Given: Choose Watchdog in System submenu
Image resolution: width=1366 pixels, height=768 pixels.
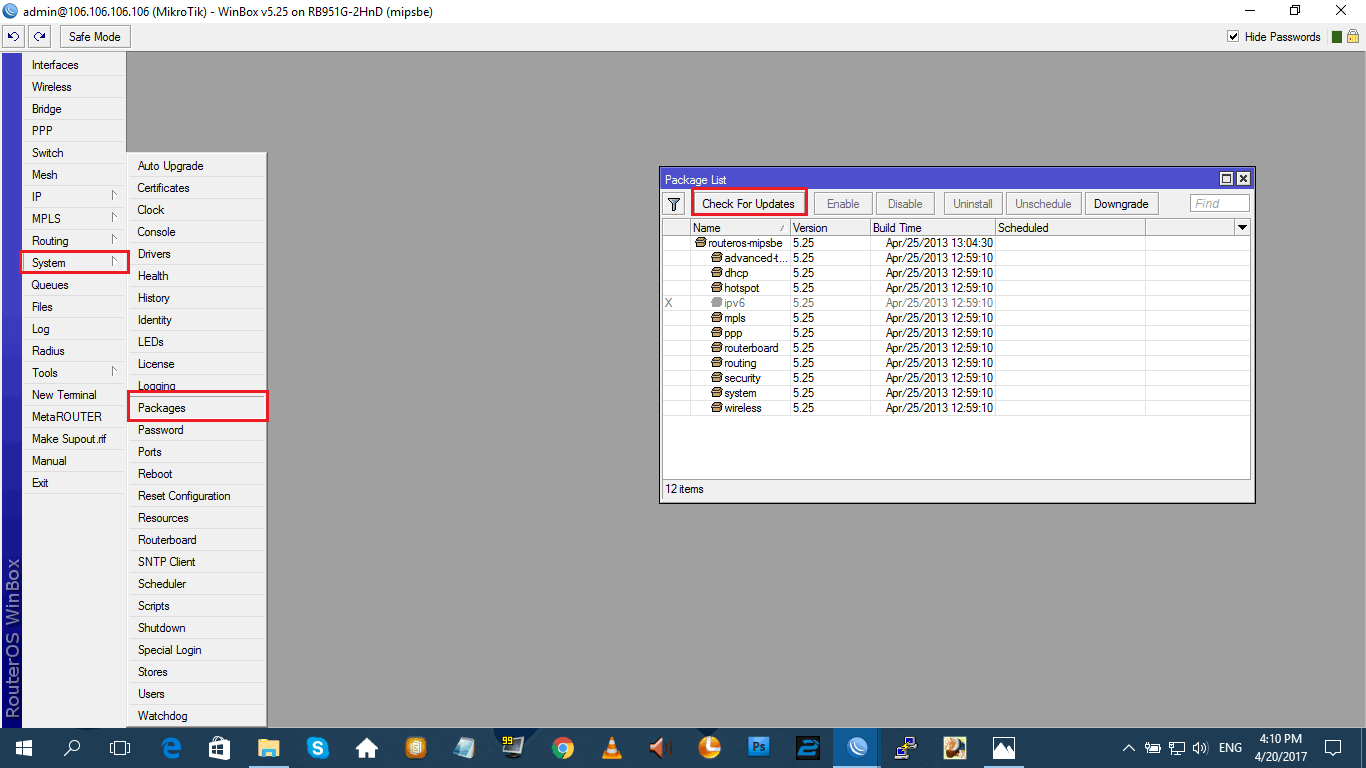Looking at the screenshot, I should 197,716.
